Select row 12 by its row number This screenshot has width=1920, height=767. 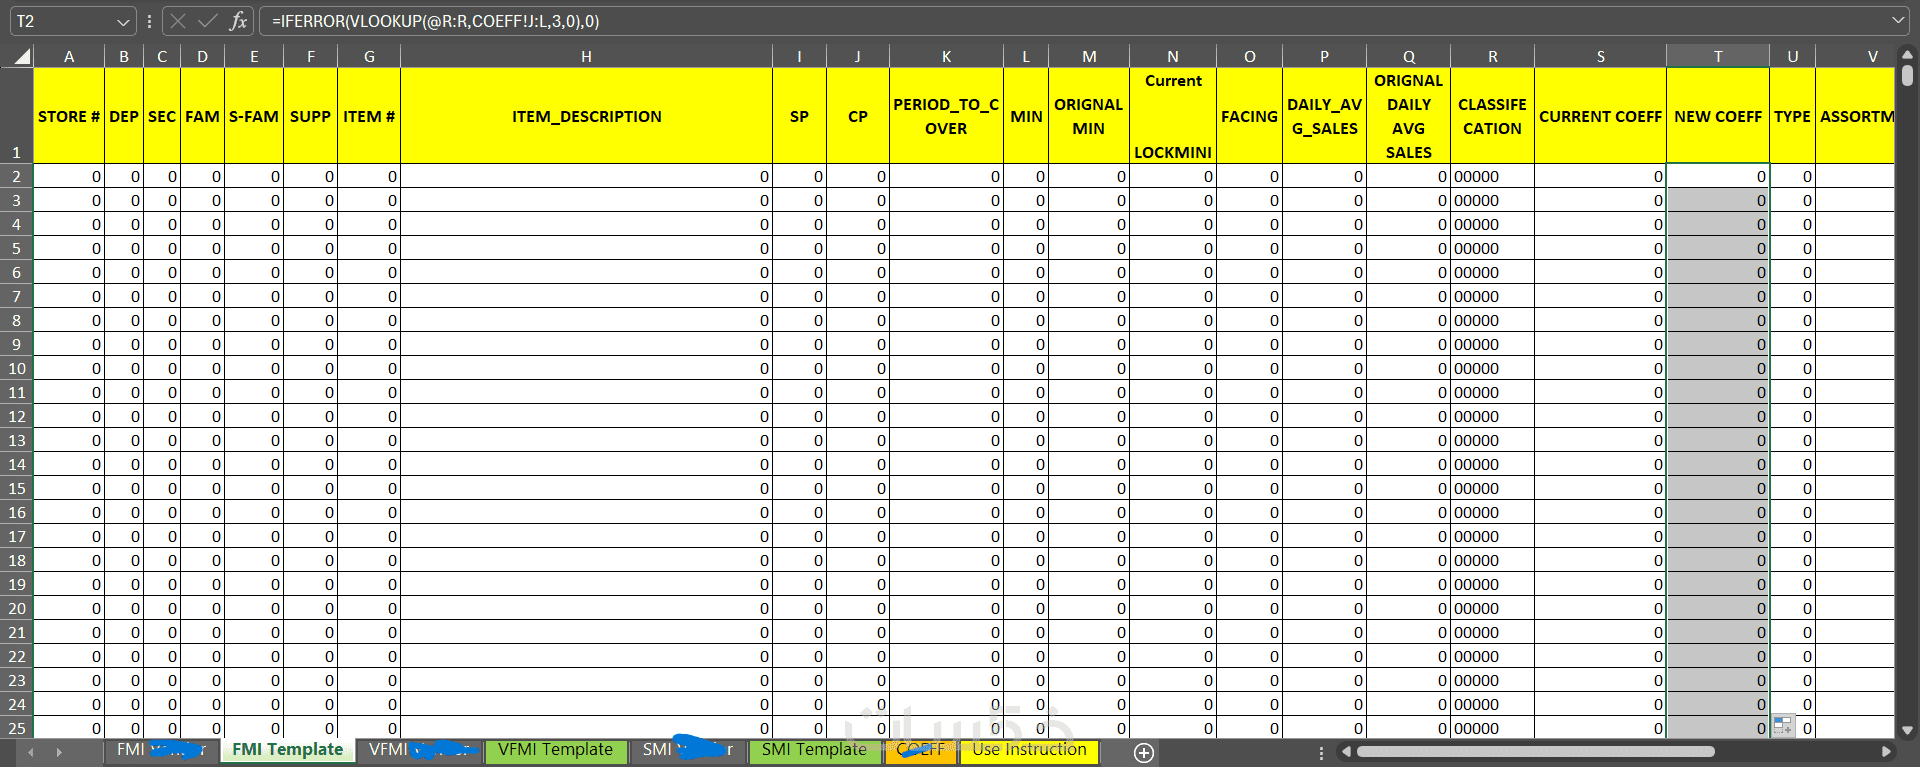(17, 416)
